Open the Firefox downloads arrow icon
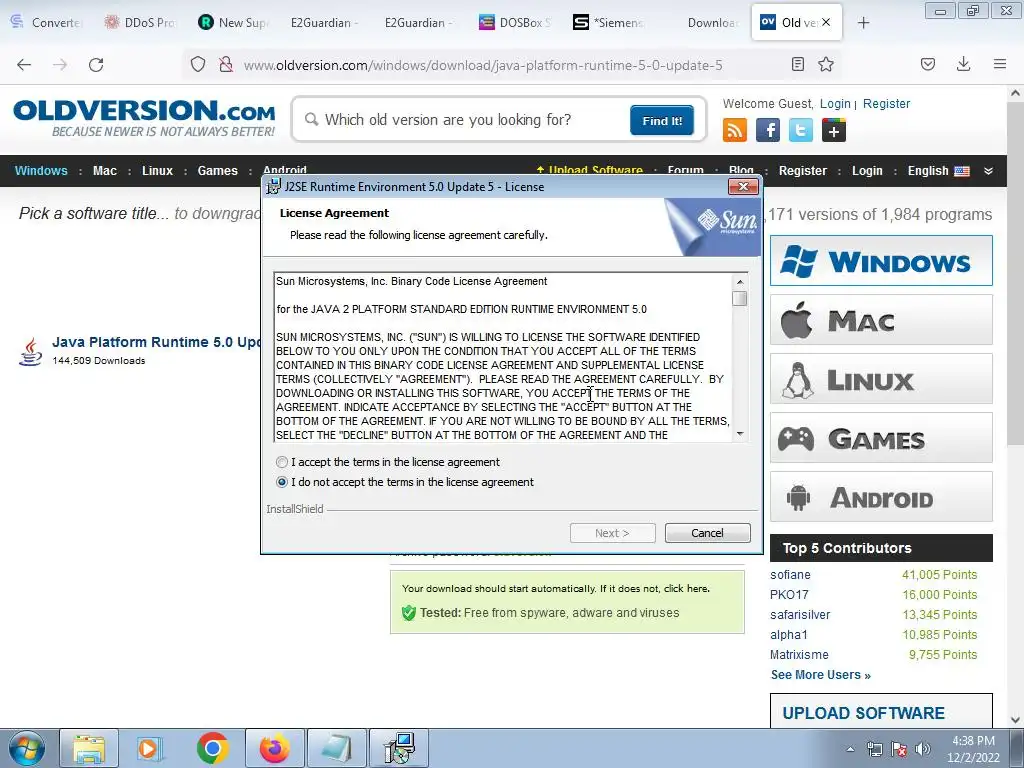The width and height of the screenshot is (1024, 768). (x=963, y=64)
